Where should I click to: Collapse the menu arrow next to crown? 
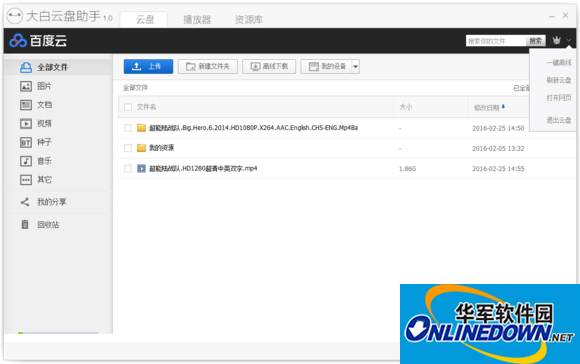coord(569,40)
